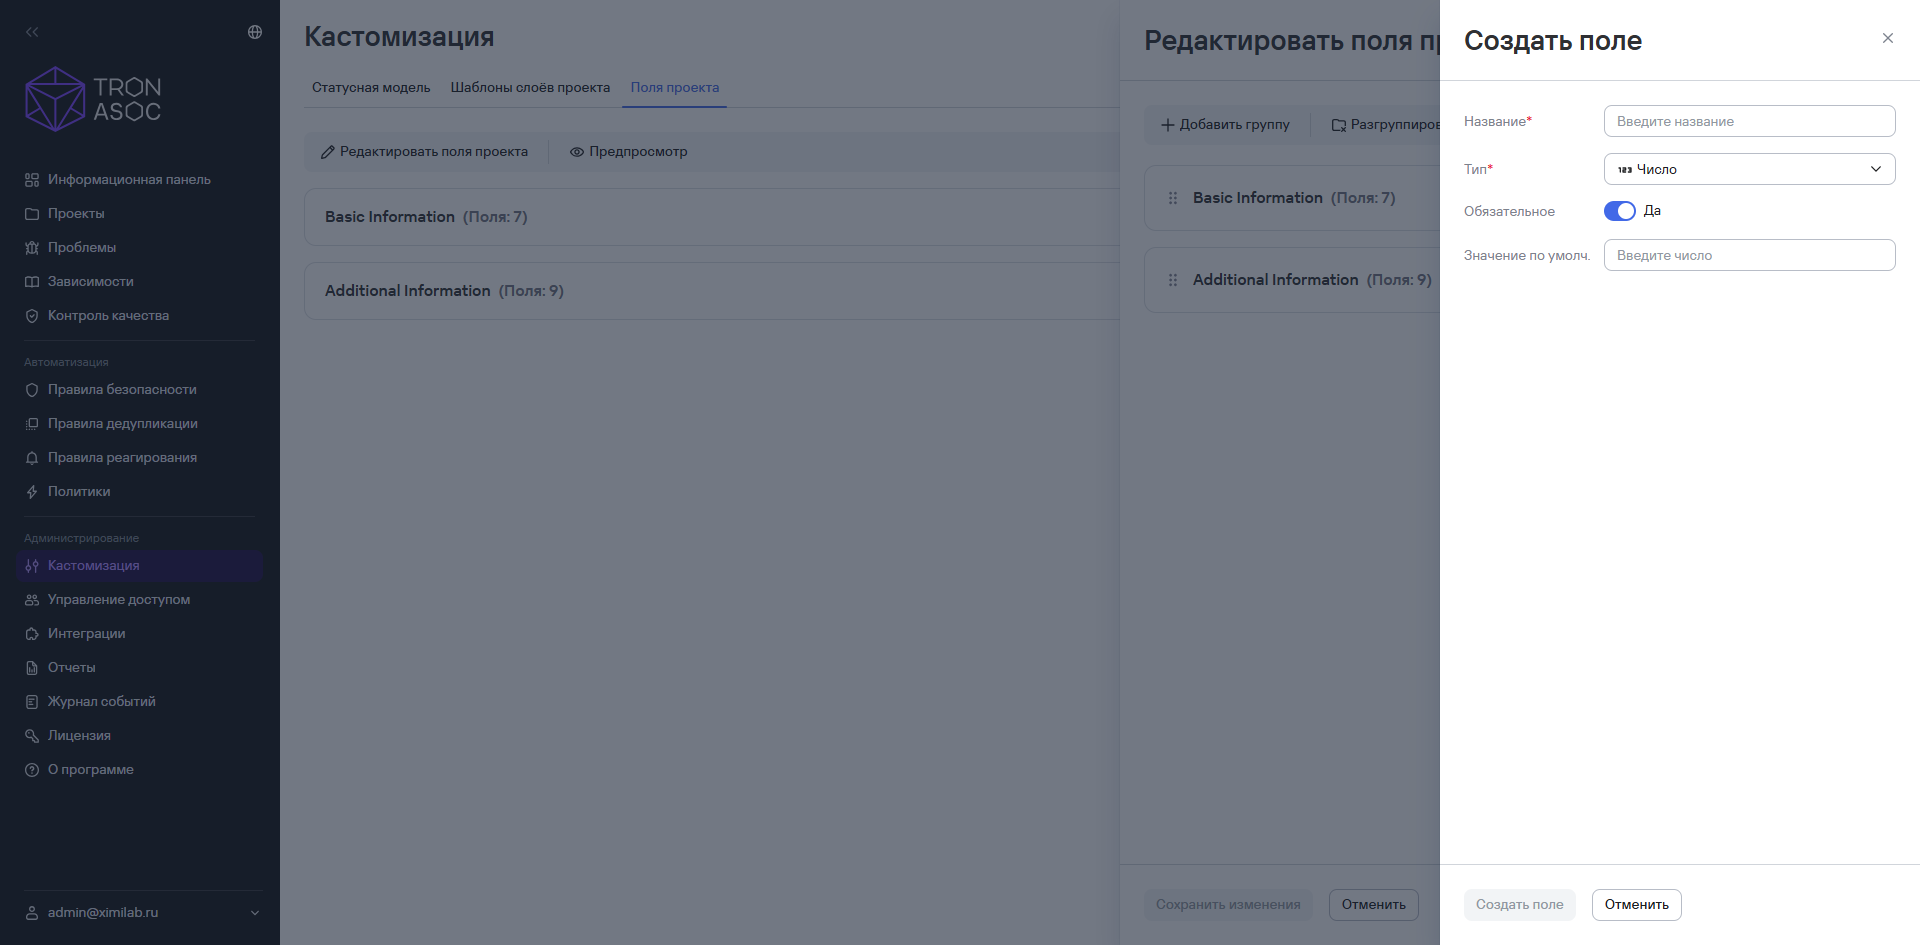Click the Предпросмотр button
The width and height of the screenshot is (1920, 945).
(x=628, y=152)
